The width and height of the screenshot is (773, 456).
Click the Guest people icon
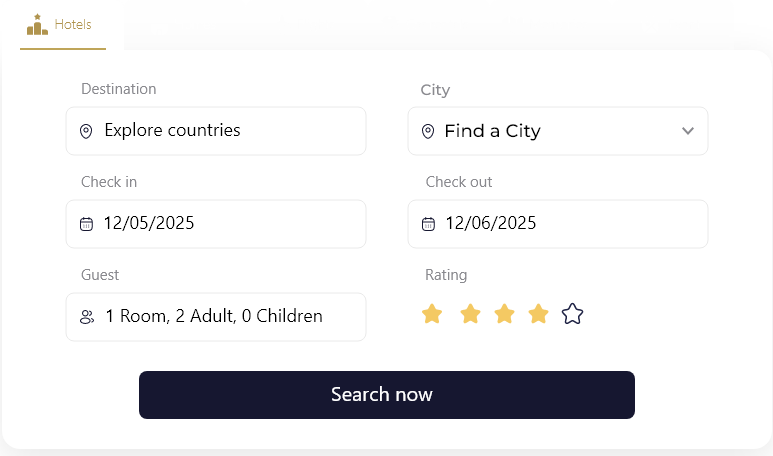(x=86, y=317)
